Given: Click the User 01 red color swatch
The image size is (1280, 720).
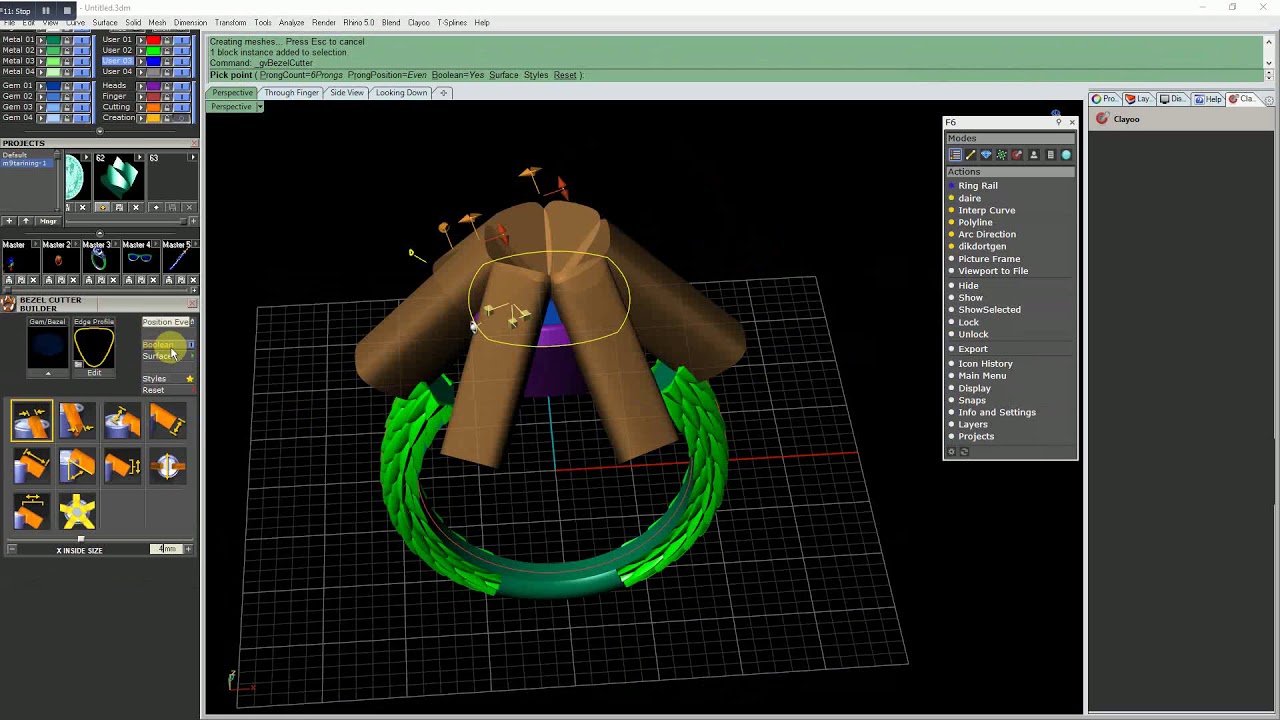Looking at the screenshot, I should tap(153, 40).
